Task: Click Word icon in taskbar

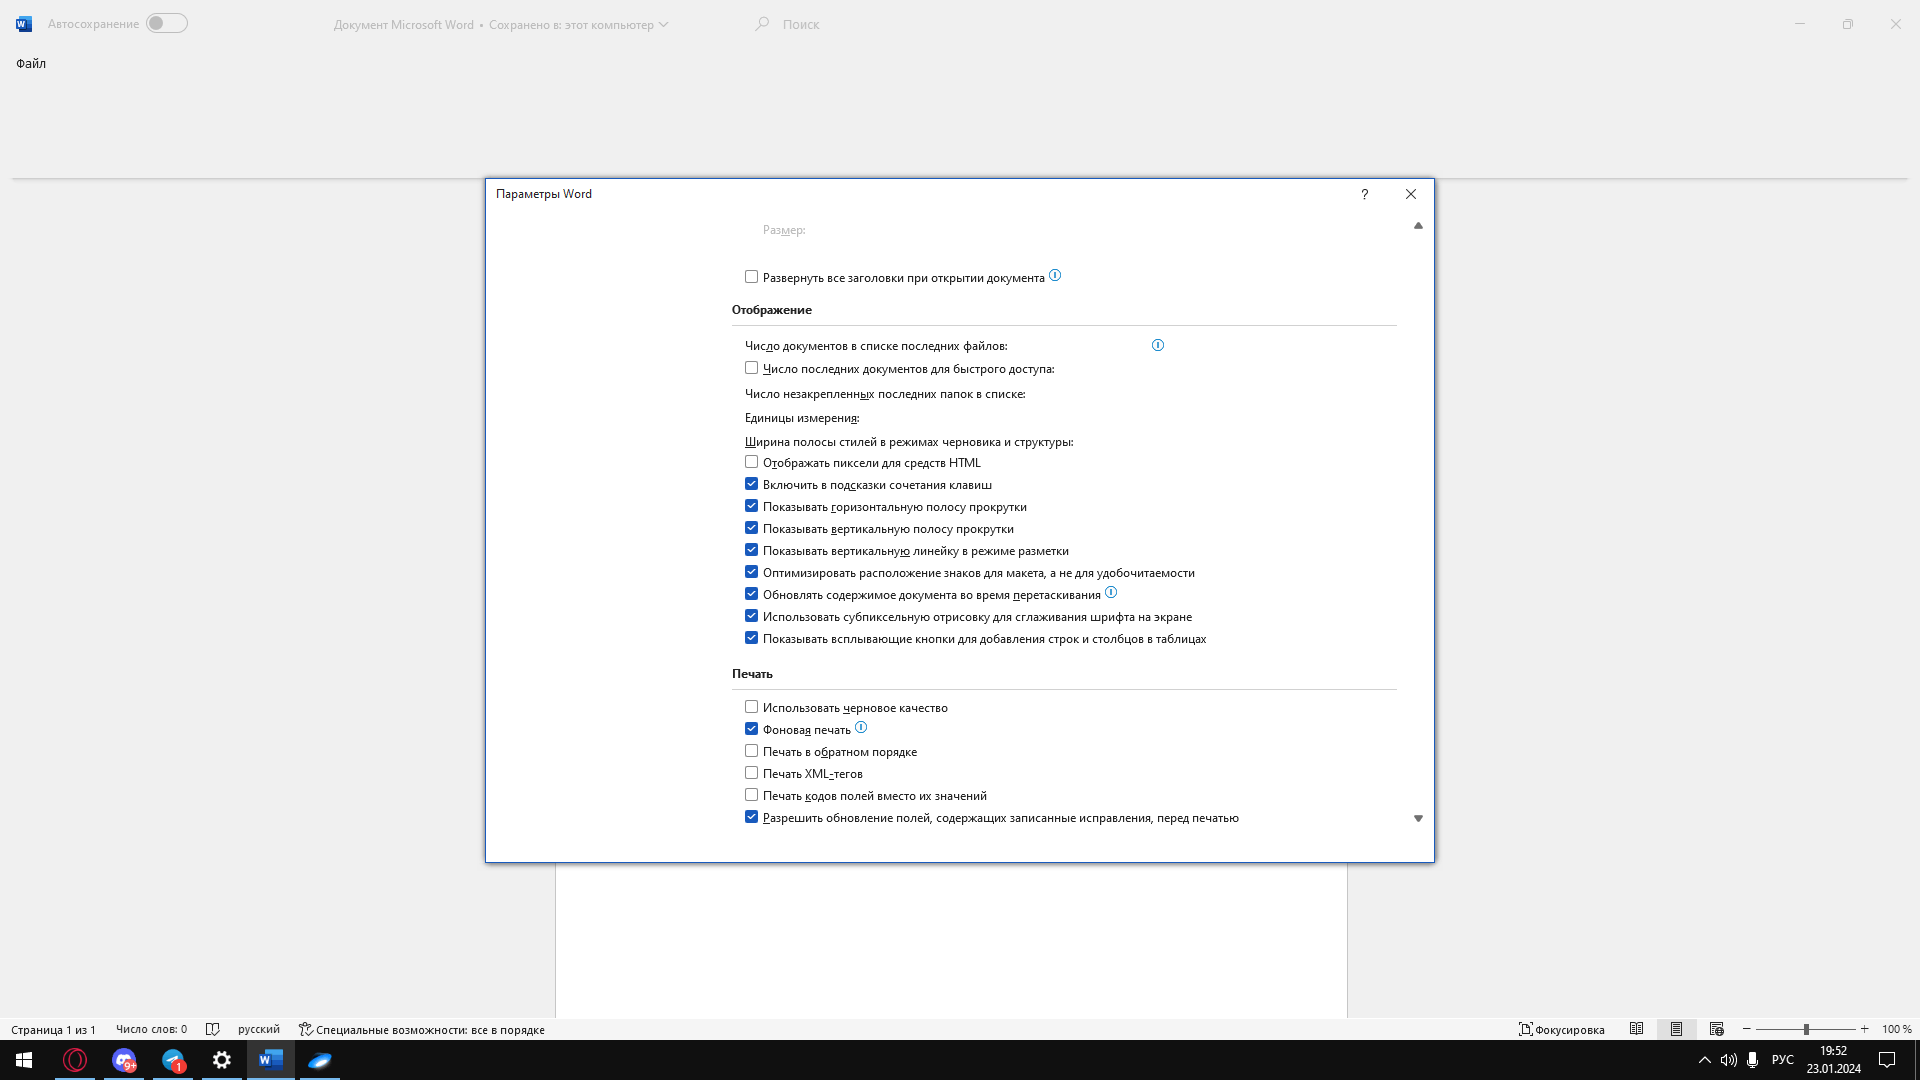Action: point(271,1060)
